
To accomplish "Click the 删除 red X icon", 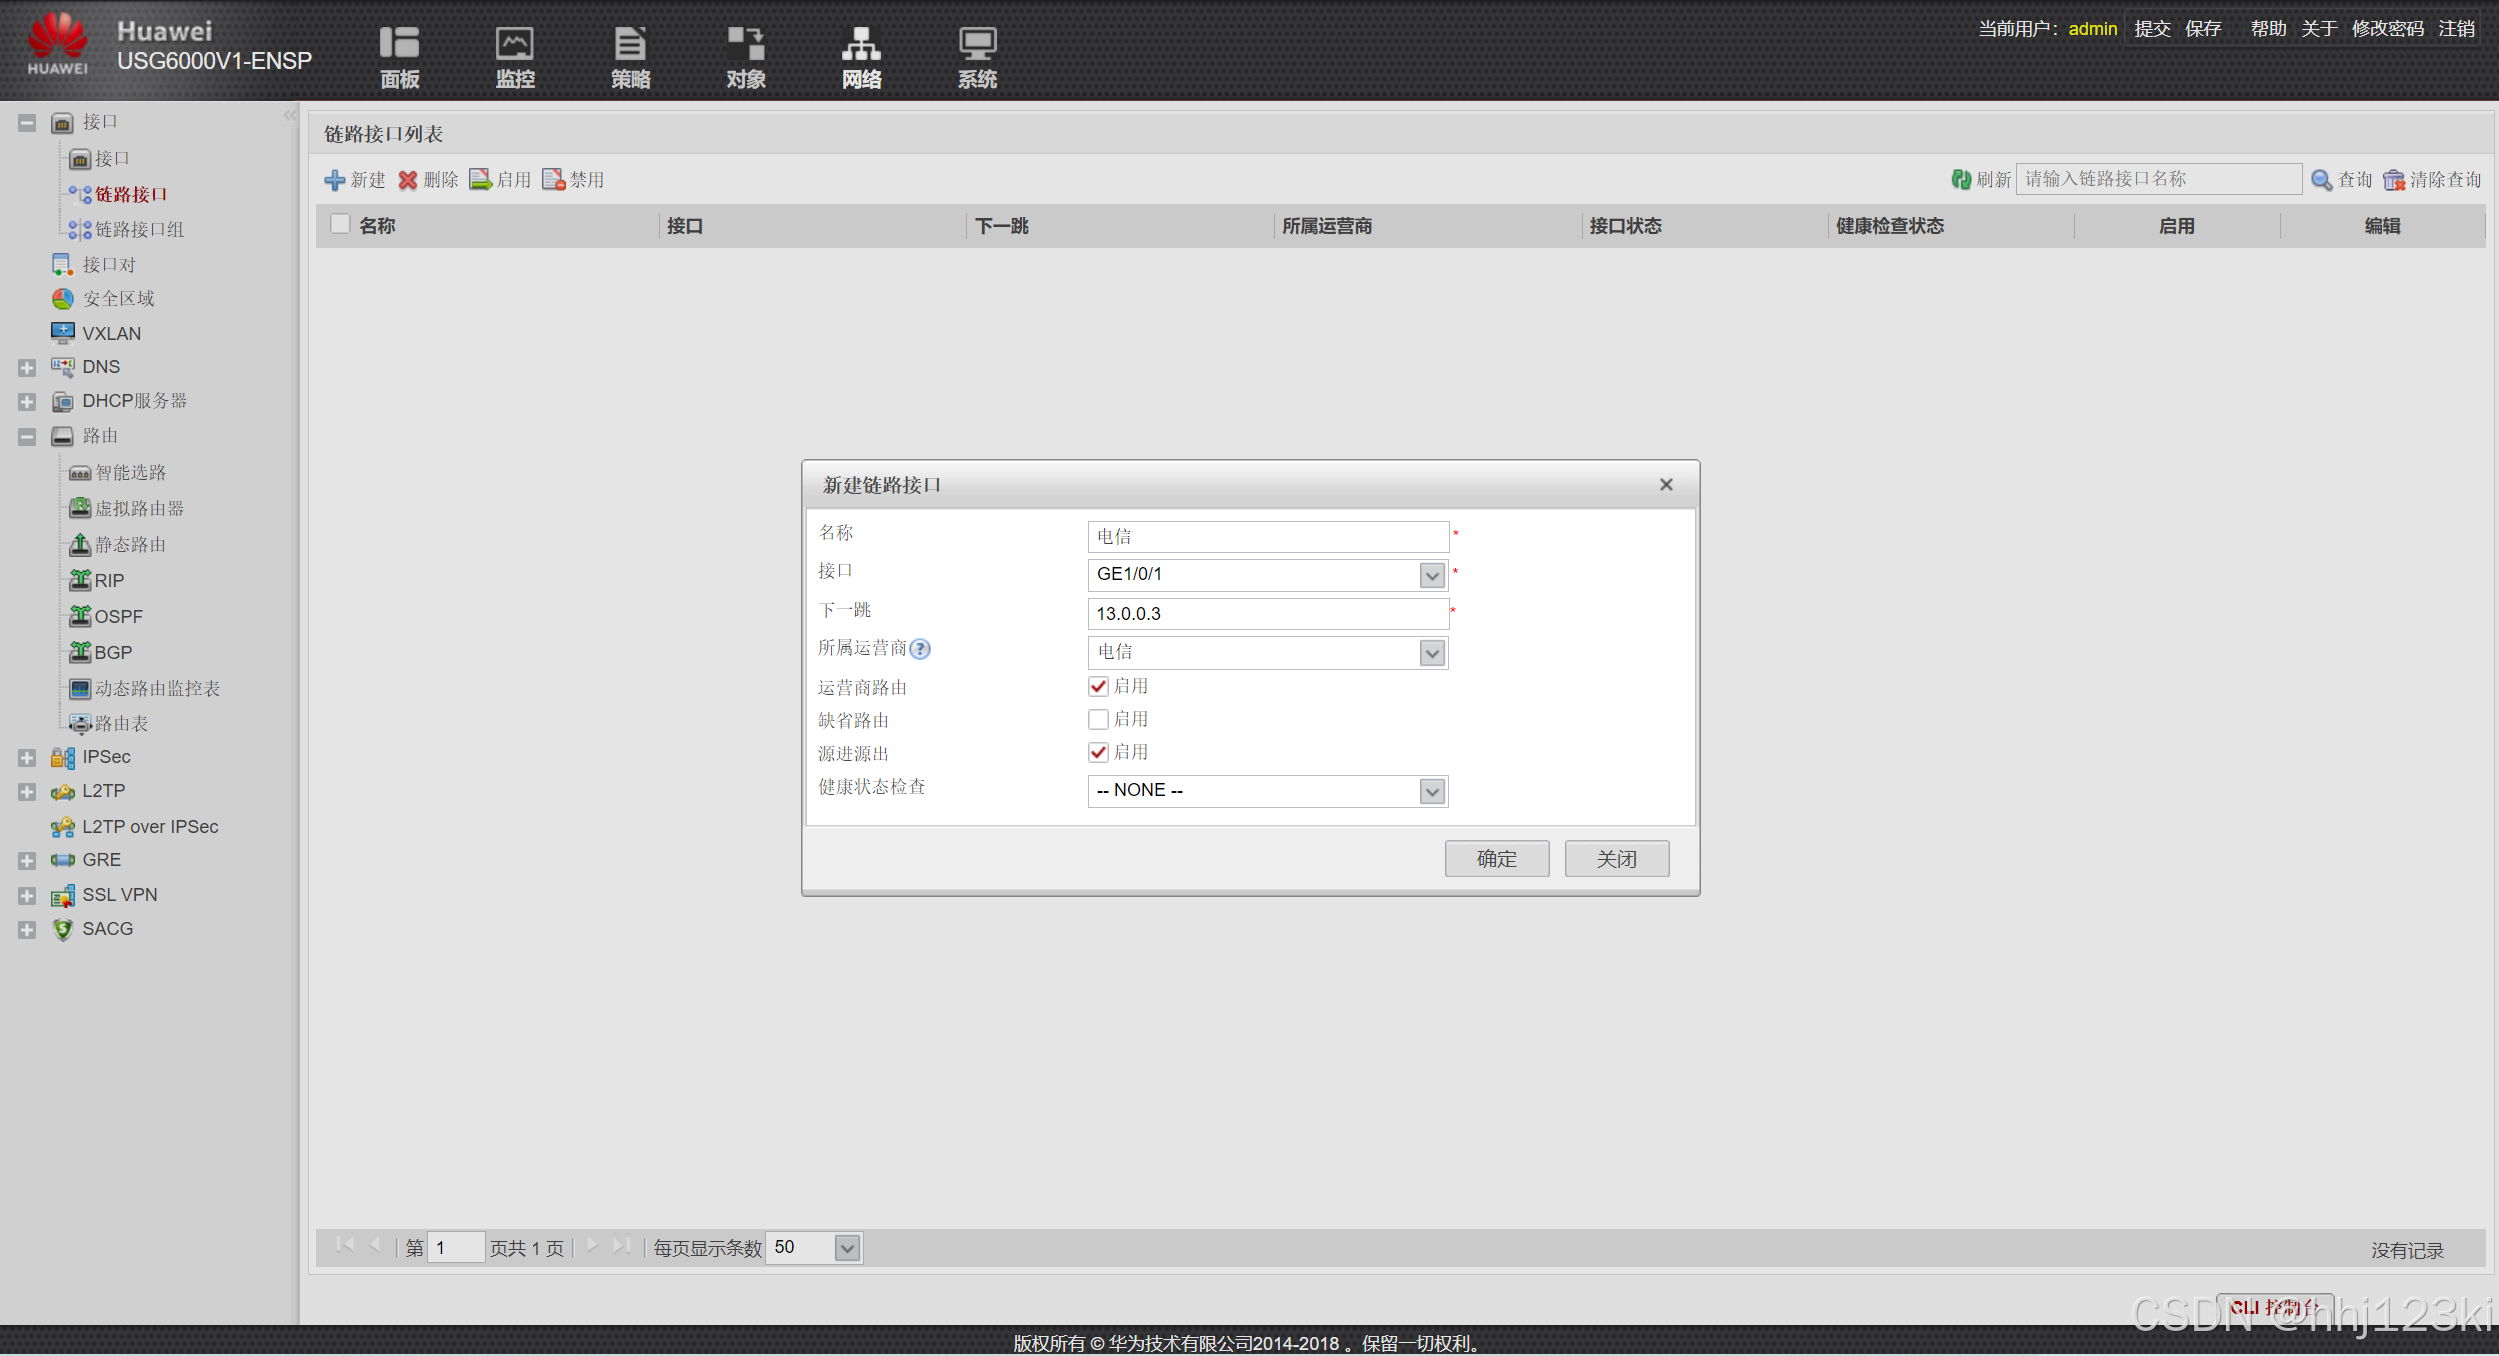I will (x=408, y=180).
